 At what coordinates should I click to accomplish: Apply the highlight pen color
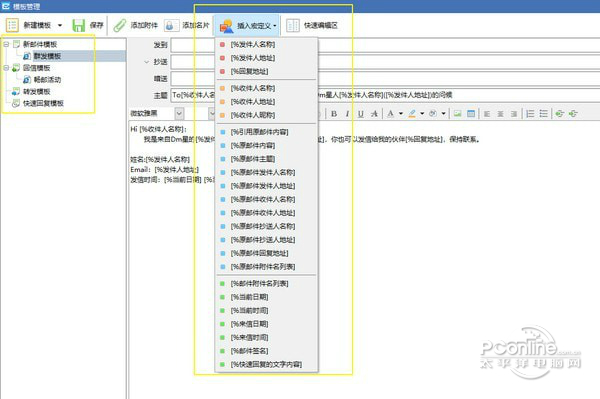412,114
